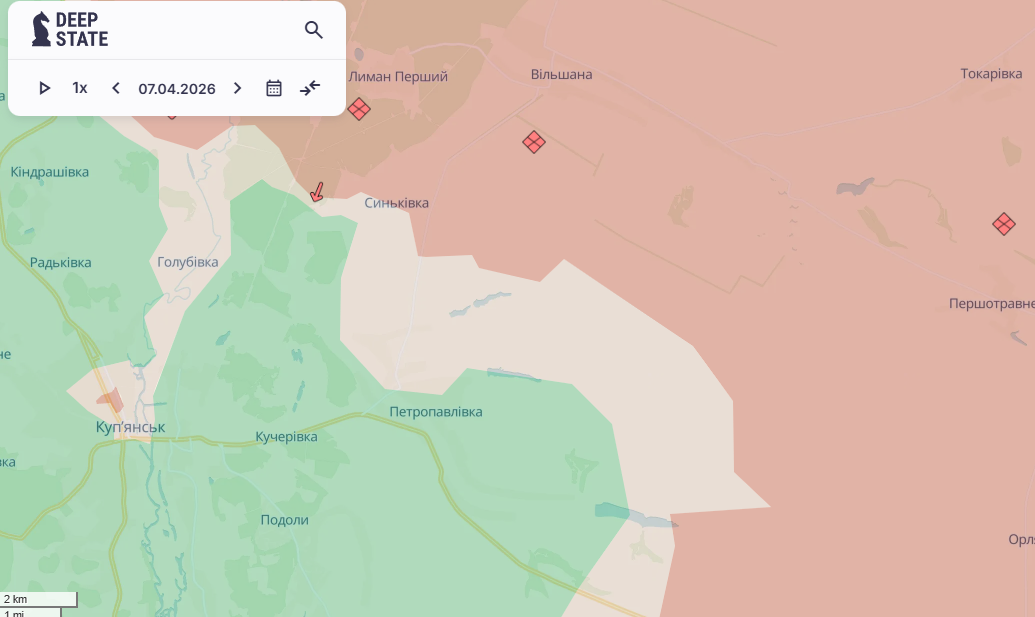Click the red attack arrow near Синьківка
The width and height of the screenshot is (1035, 617).
pos(317,192)
